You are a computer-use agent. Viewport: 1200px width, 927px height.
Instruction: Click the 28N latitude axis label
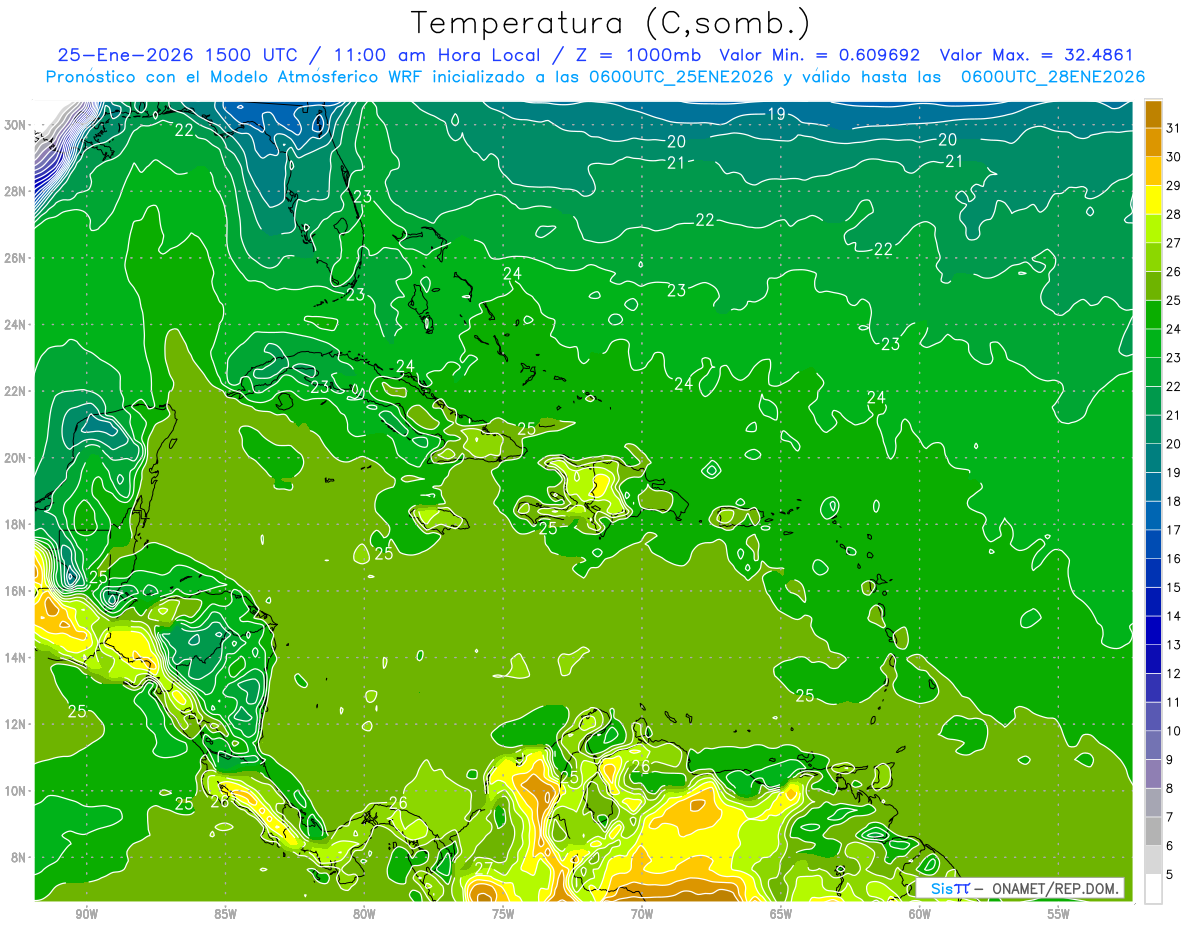tap(16, 191)
